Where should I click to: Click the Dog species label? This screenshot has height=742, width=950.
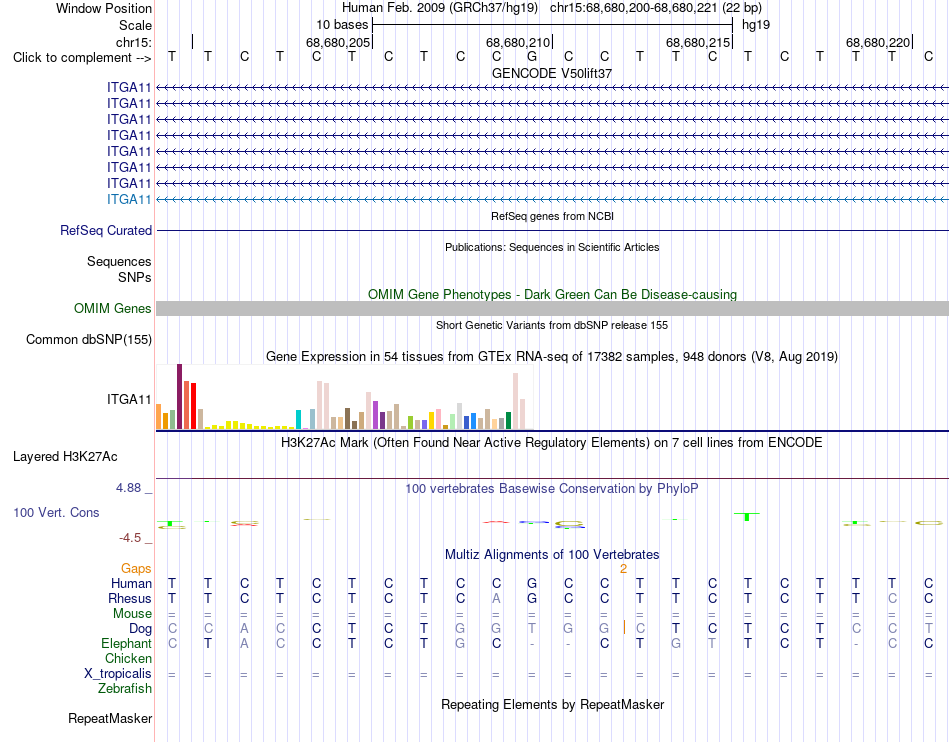tap(140, 629)
